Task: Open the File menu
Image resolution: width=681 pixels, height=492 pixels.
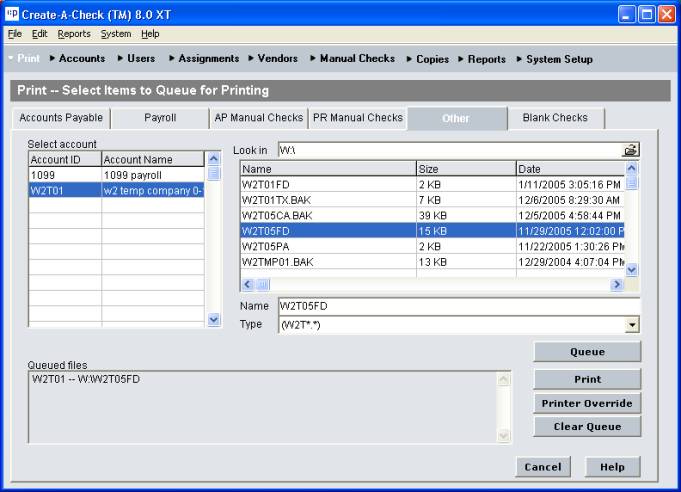Action: pyautogui.click(x=14, y=34)
